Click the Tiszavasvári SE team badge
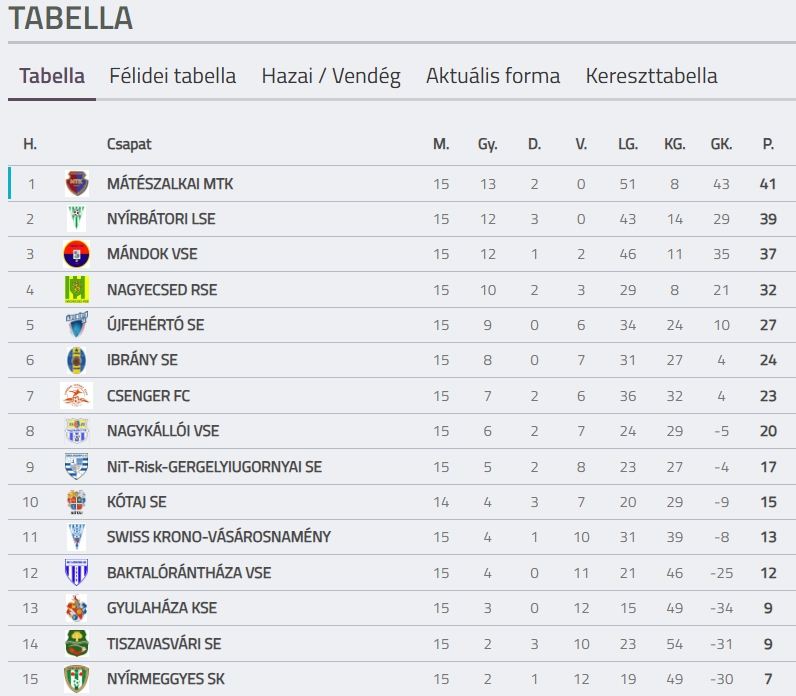 coord(77,643)
